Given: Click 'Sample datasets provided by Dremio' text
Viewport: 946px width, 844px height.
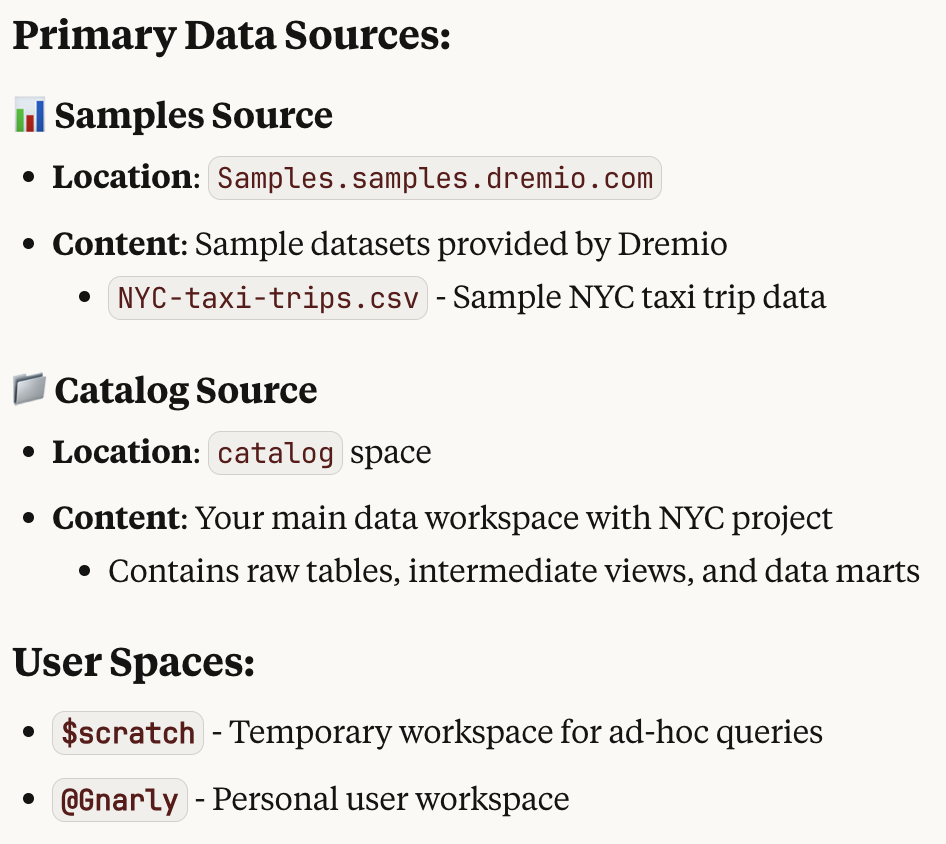Looking at the screenshot, I should (x=461, y=244).
